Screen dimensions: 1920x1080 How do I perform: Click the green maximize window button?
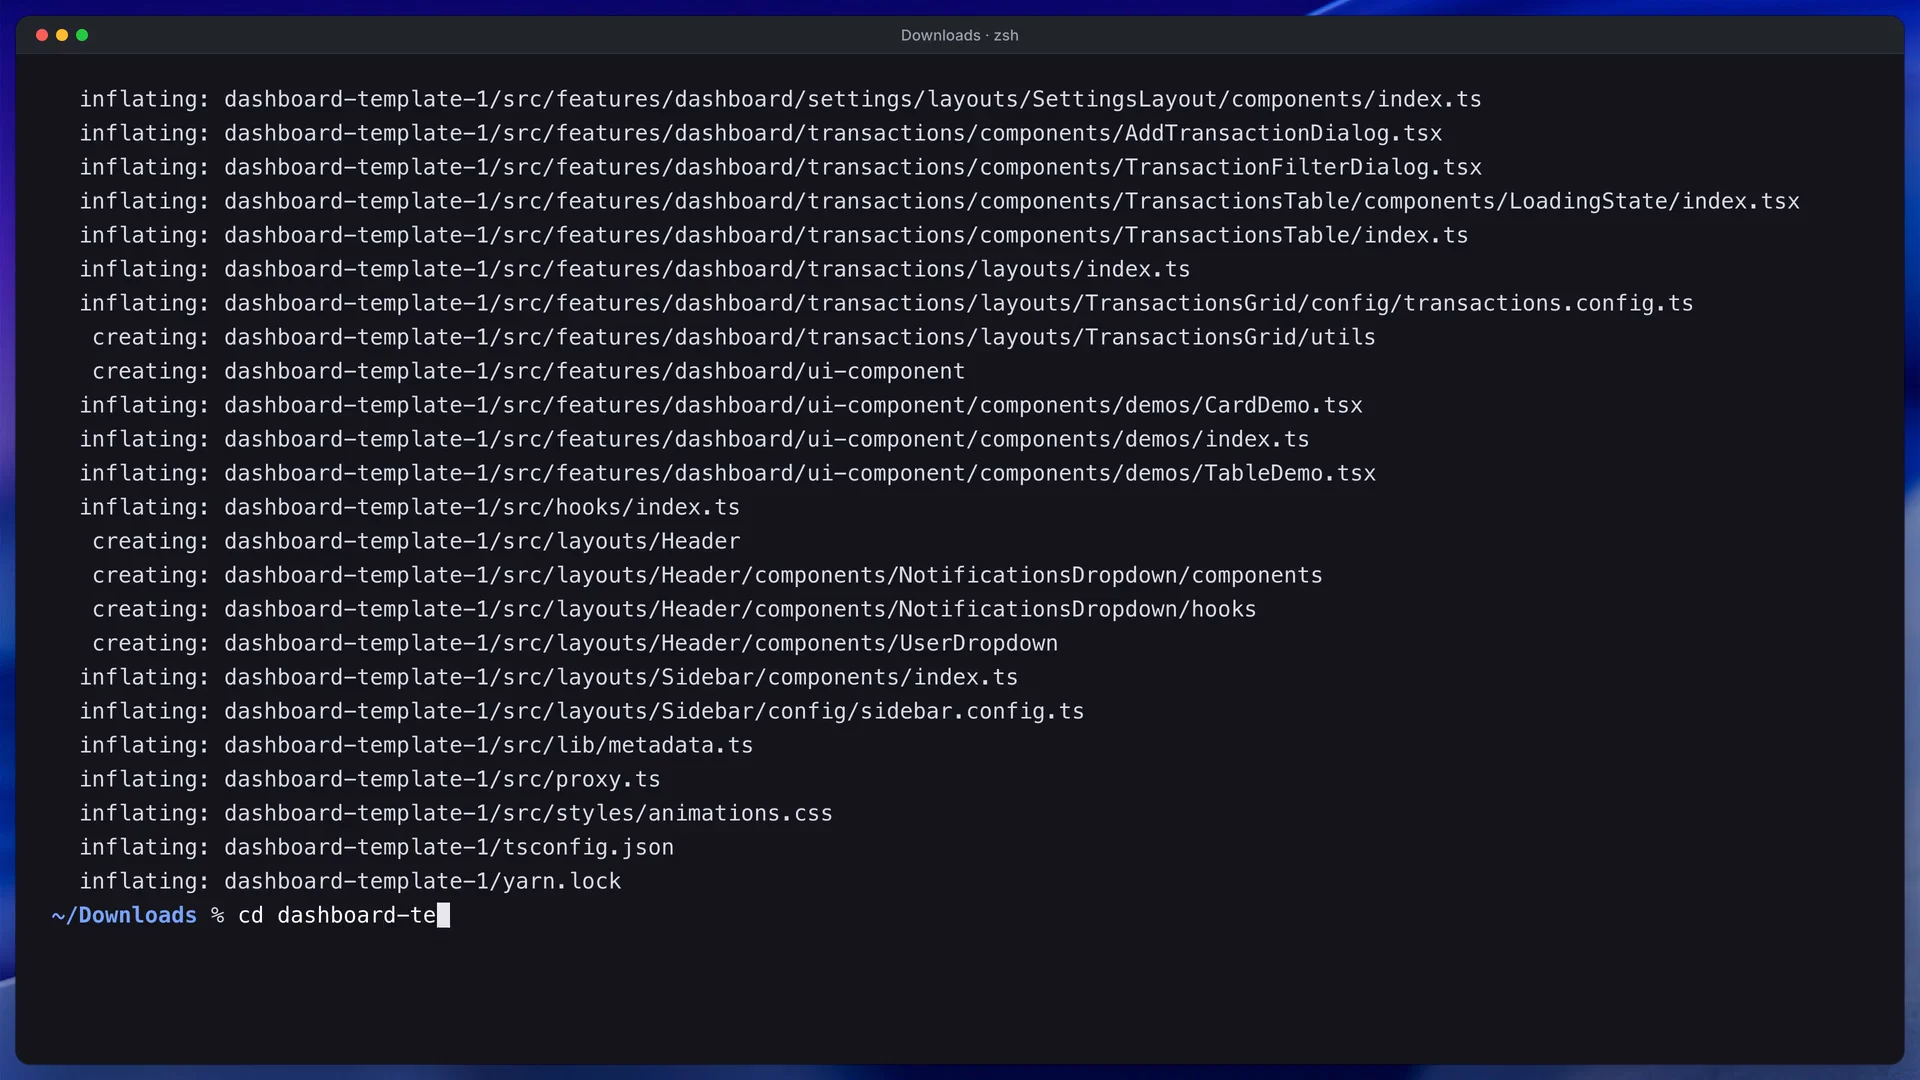[x=82, y=35]
